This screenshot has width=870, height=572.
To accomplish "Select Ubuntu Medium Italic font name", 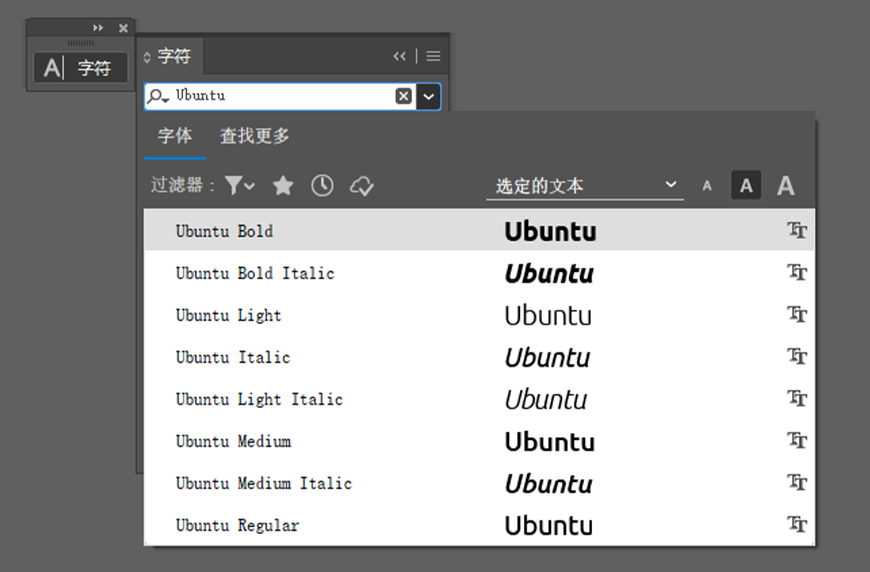I will (x=264, y=483).
